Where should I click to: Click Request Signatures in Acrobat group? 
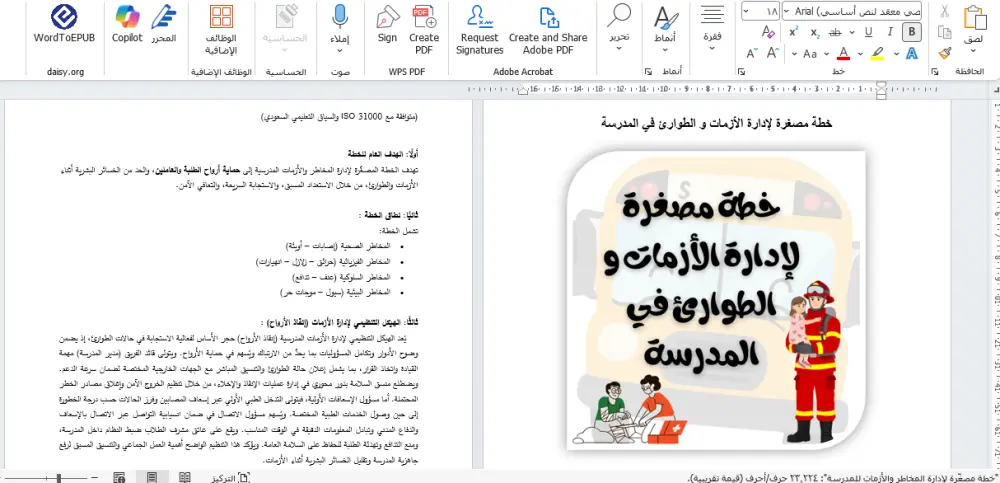coord(480,30)
